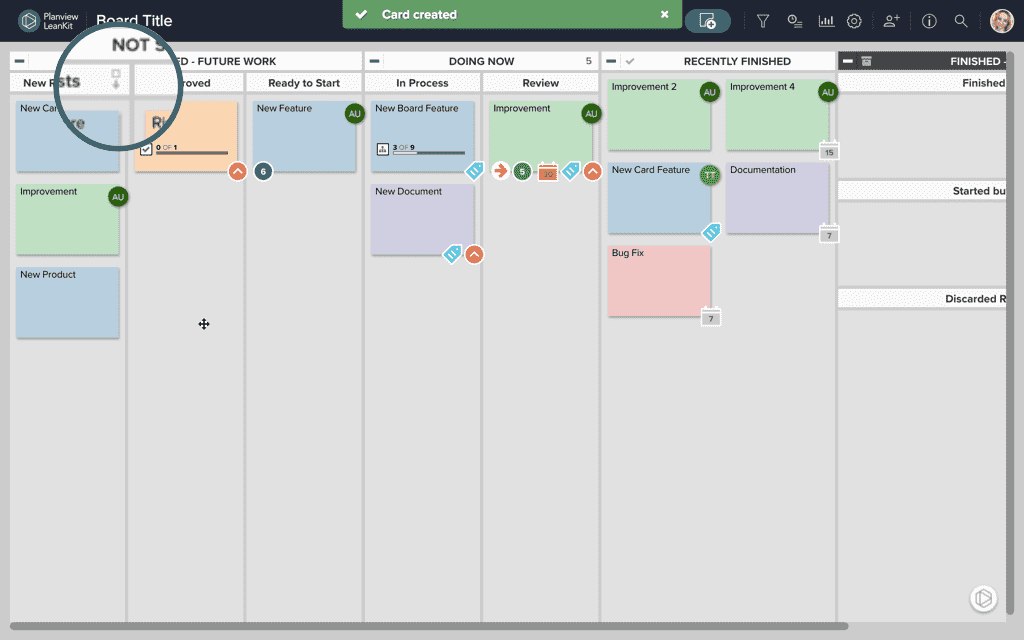This screenshot has height=640, width=1024.
Task: Click the calendar 7 icon on Bug Fix card
Action: tap(711, 317)
